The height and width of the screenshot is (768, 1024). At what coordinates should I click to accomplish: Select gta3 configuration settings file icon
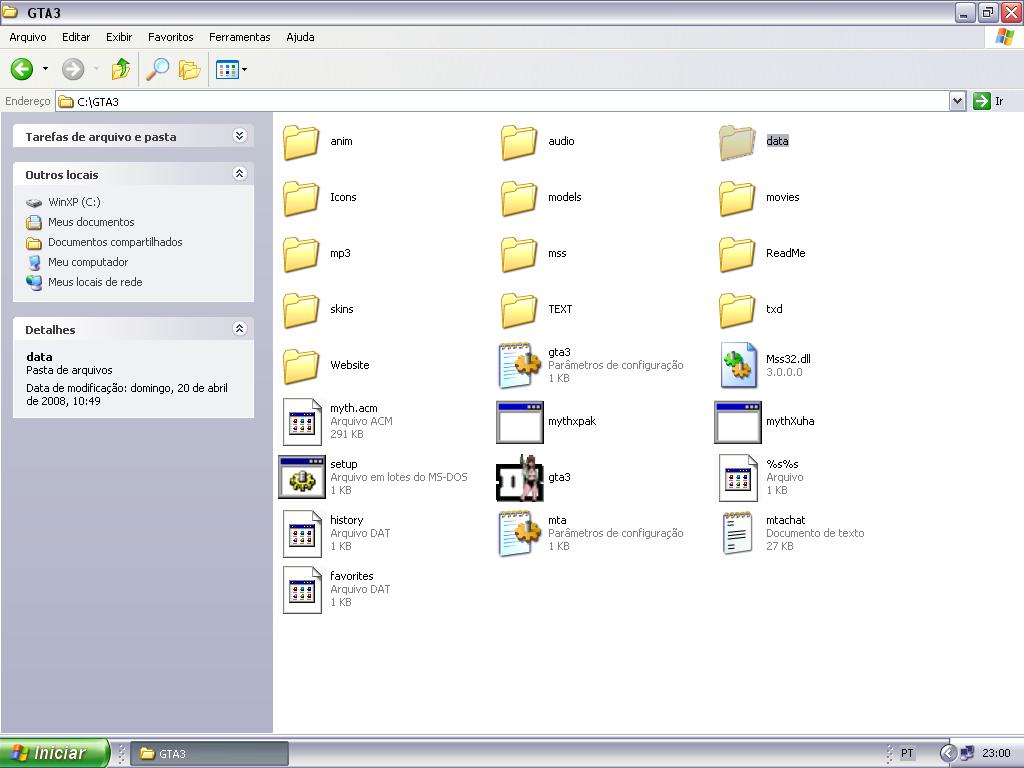(519, 365)
